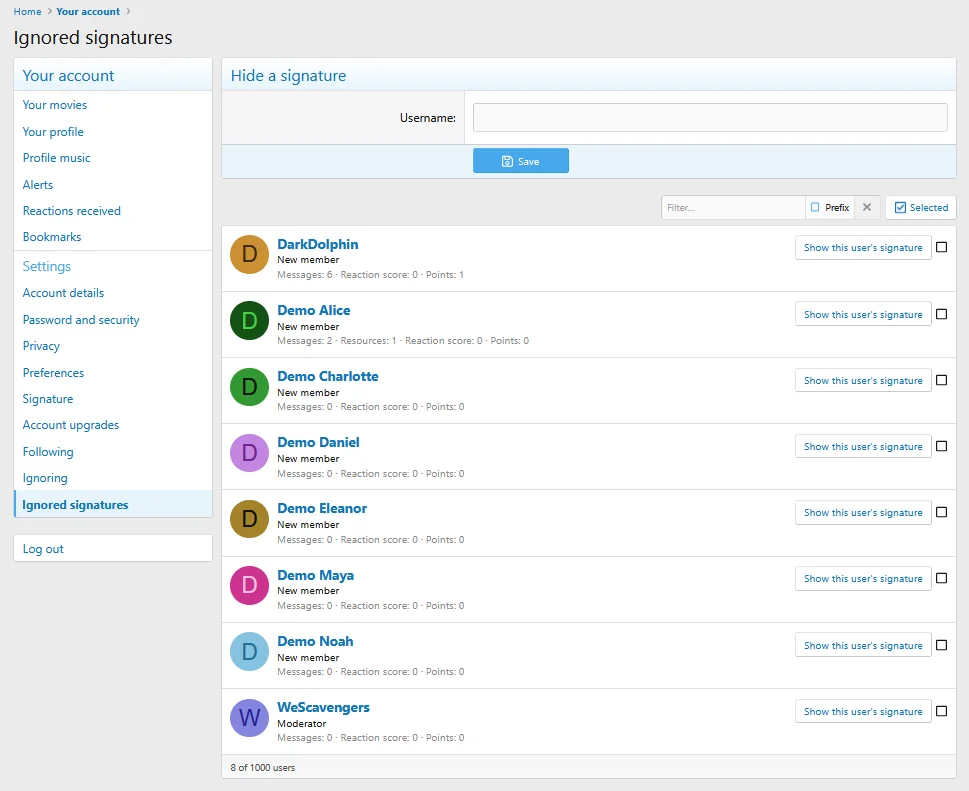969x791 pixels.
Task: Show Demo Charlotte's signature
Action: point(863,381)
